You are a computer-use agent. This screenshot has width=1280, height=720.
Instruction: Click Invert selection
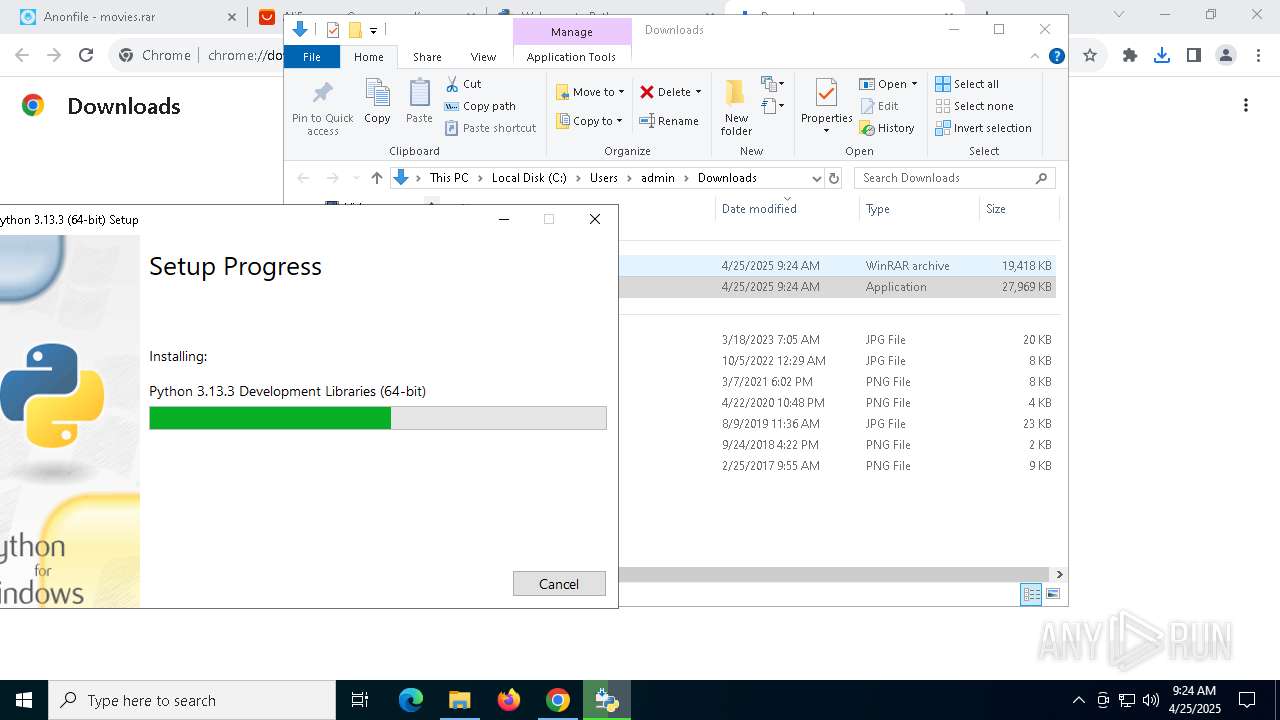click(983, 128)
